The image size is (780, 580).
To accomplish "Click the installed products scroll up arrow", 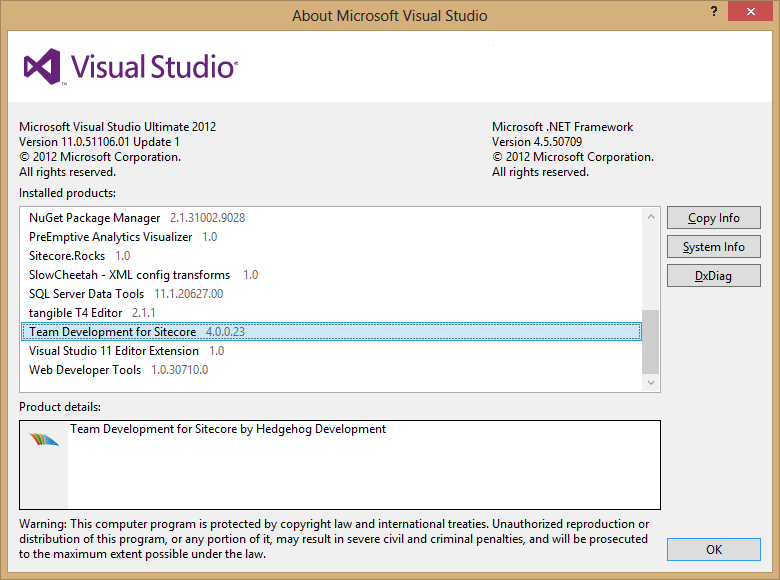I will click(x=651, y=217).
